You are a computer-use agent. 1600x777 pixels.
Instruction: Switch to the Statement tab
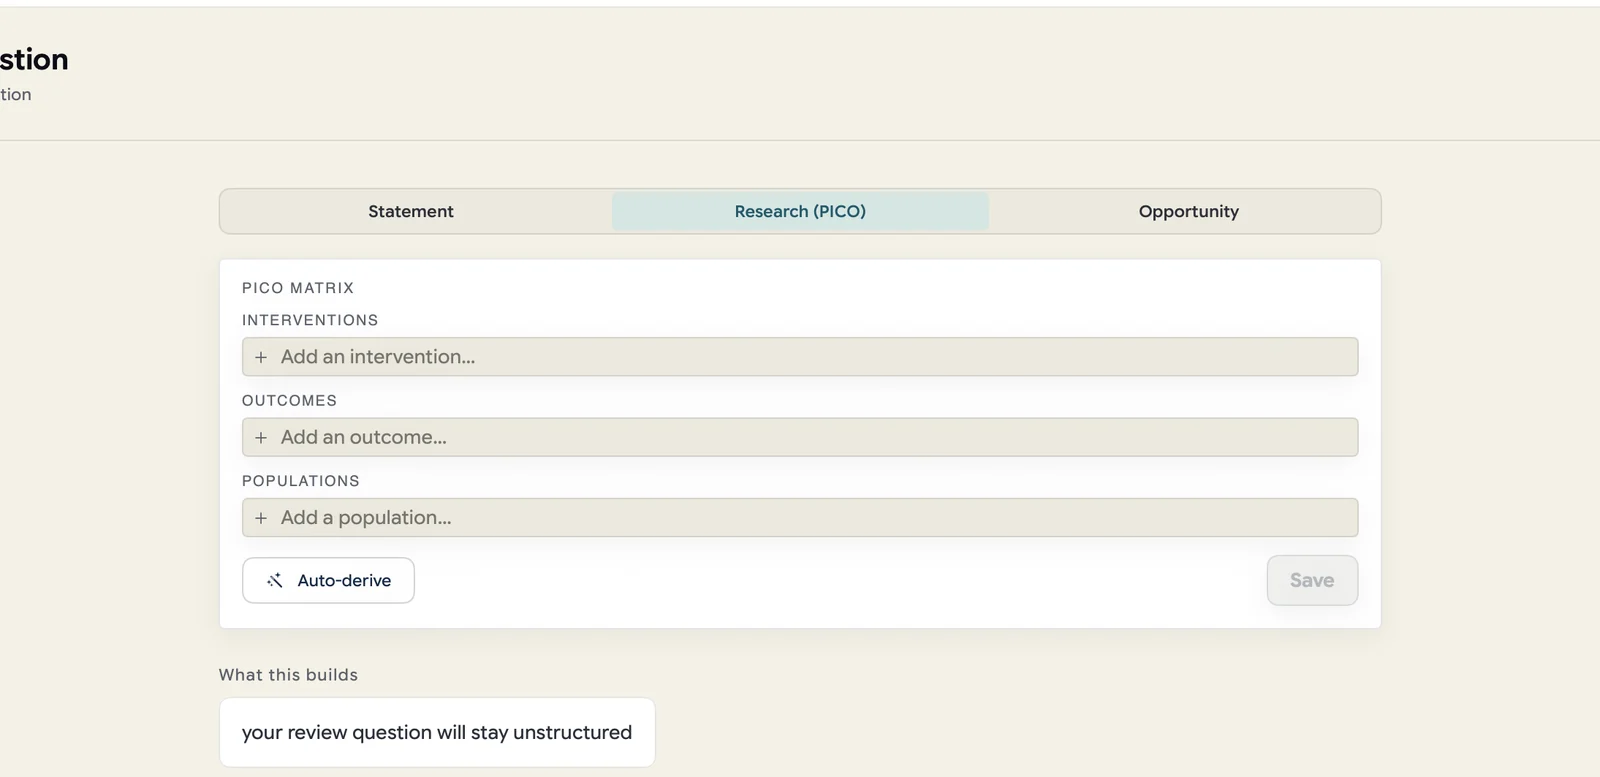pos(411,211)
